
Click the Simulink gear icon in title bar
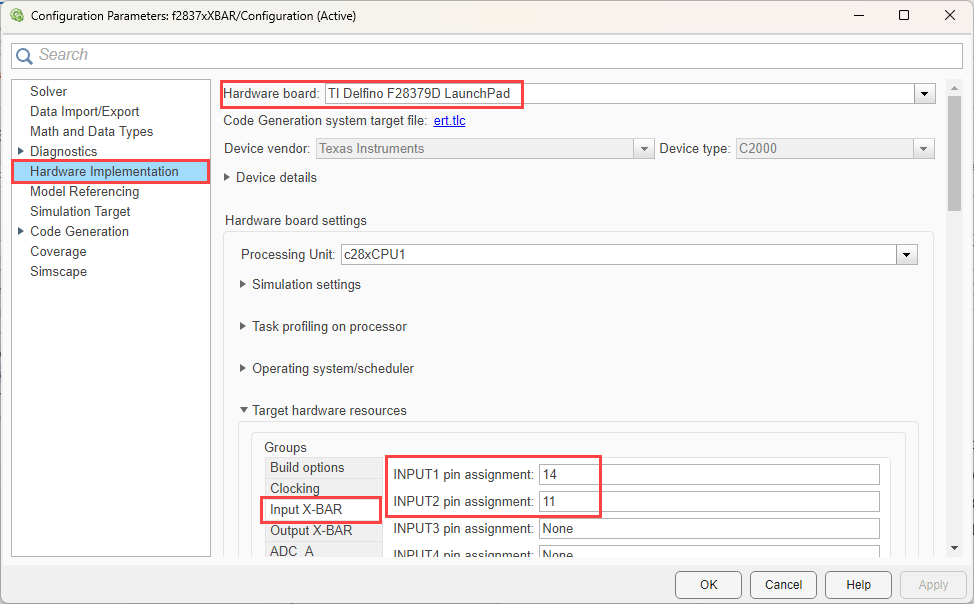tap(17, 16)
